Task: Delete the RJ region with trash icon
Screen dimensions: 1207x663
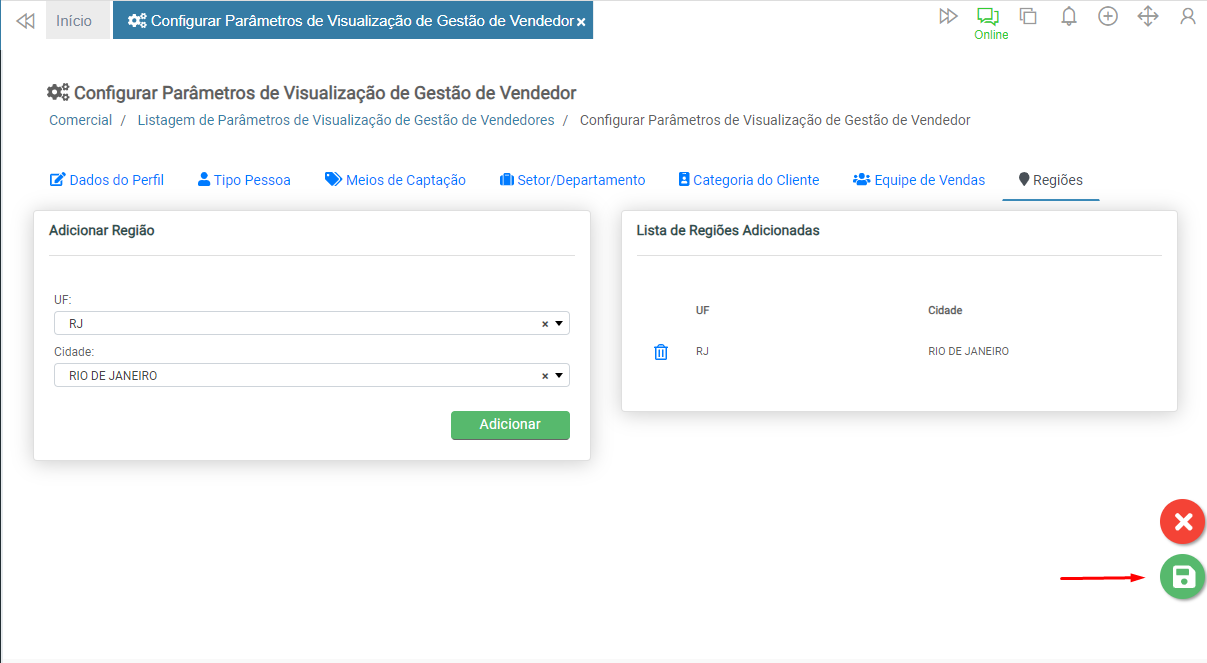Action: (x=660, y=352)
